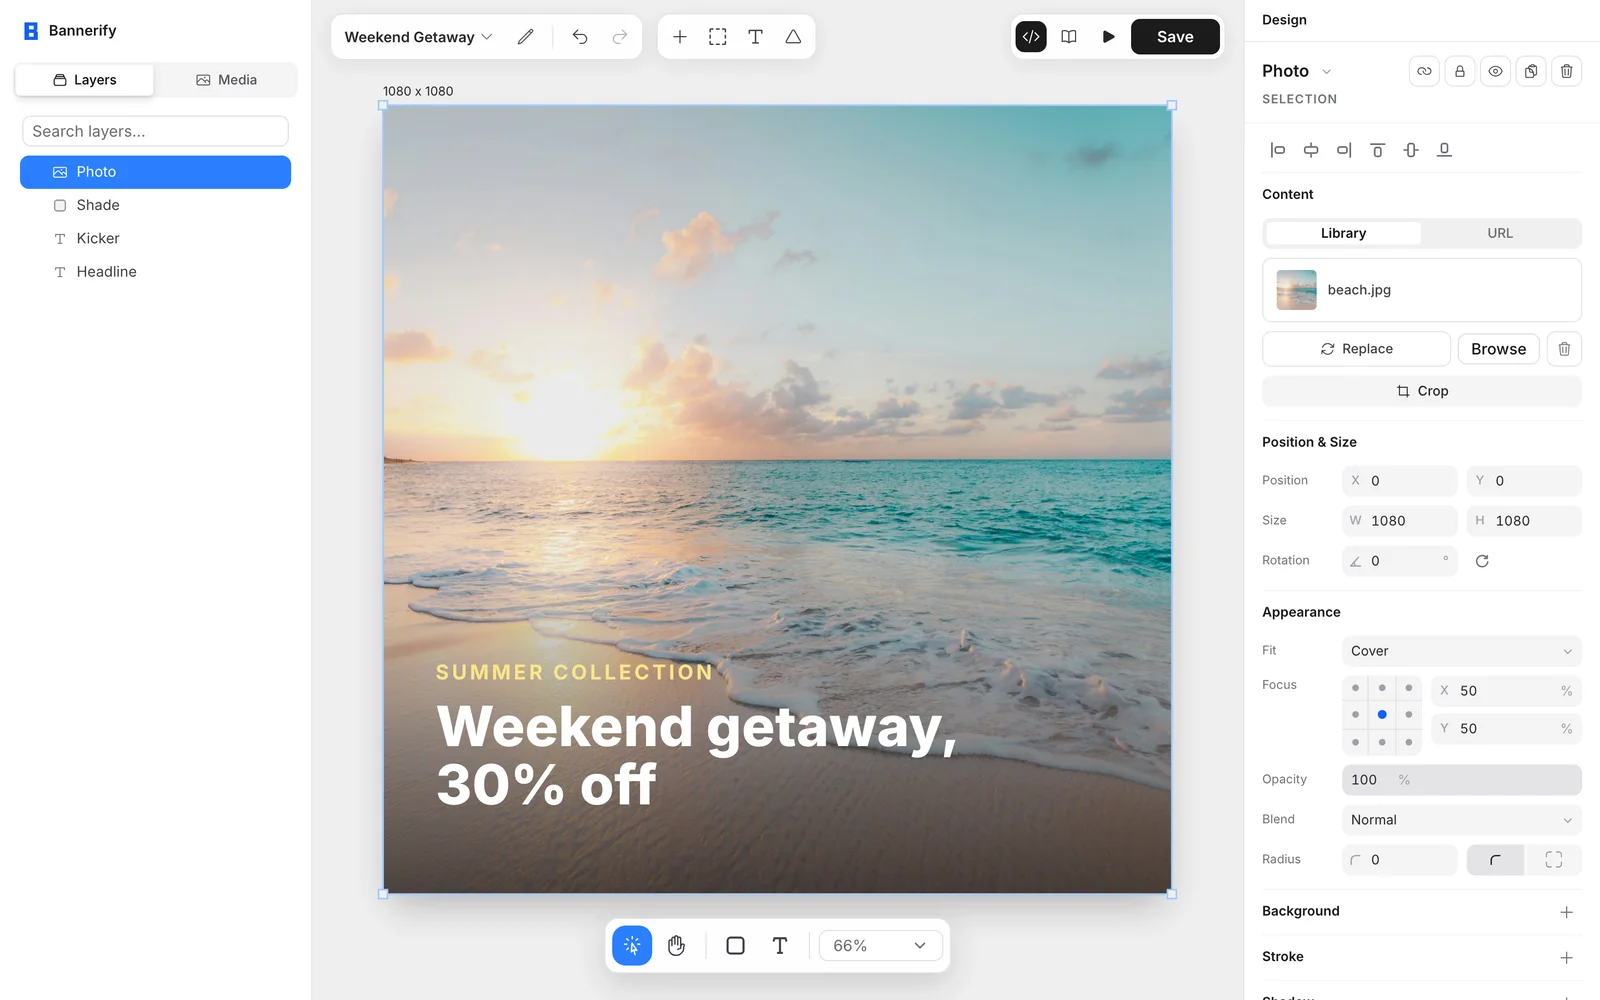The image size is (1600, 1000).
Task: Activate the pointer select tool
Action: click(x=632, y=946)
